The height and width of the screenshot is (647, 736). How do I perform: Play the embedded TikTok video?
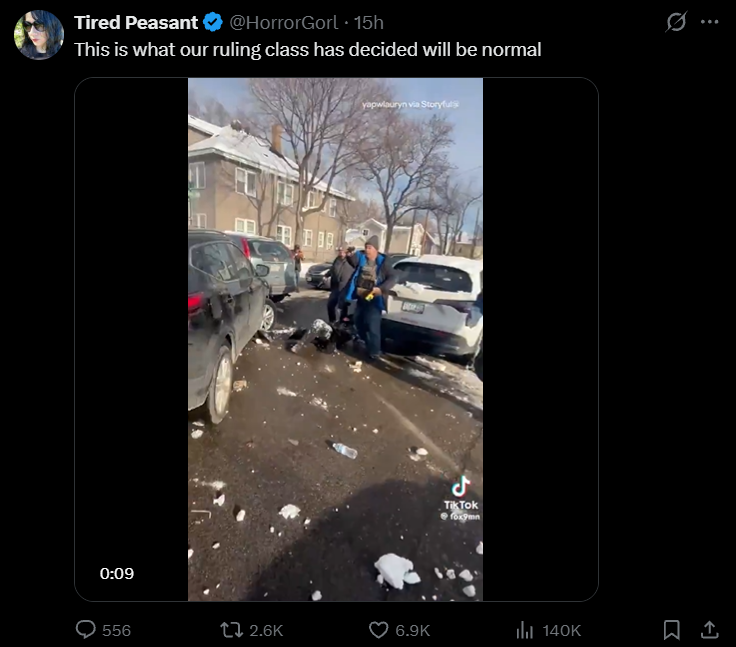[335, 339]
